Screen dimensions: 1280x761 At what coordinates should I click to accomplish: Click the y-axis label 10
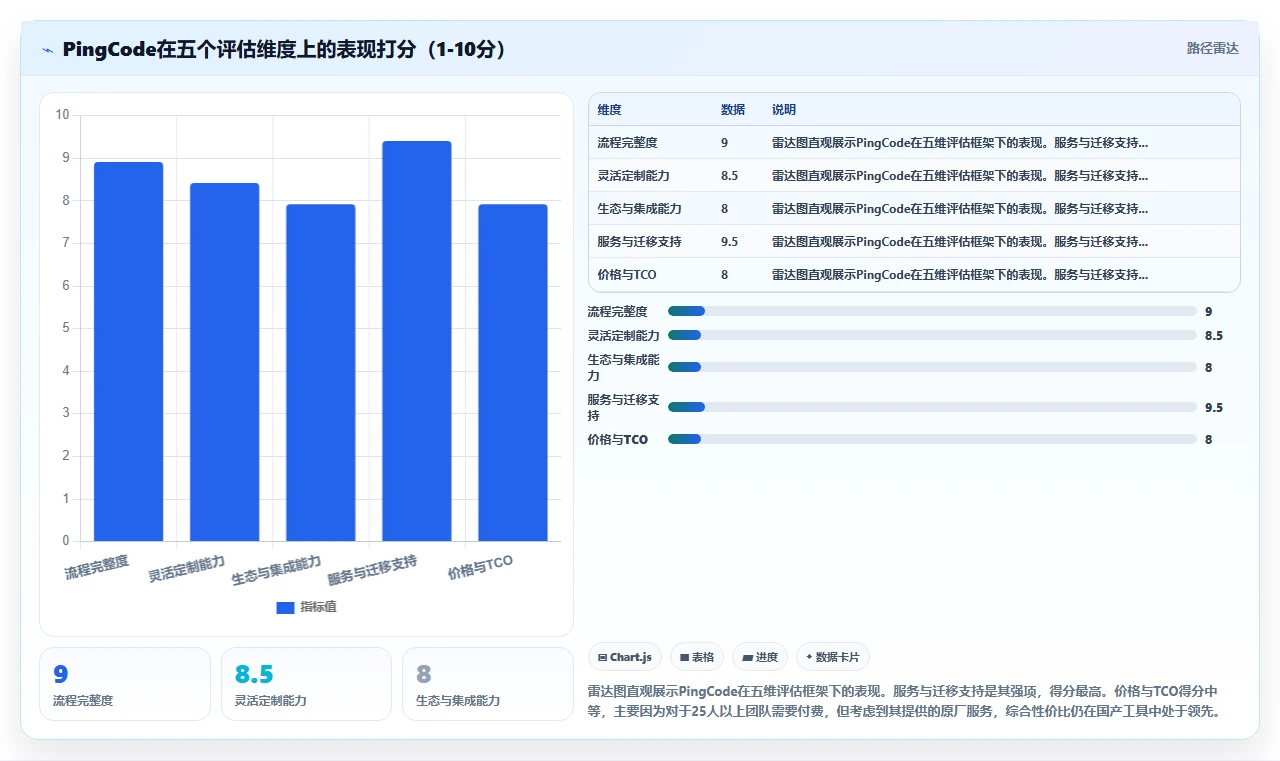pyautogui.click(x=62, y=115)
